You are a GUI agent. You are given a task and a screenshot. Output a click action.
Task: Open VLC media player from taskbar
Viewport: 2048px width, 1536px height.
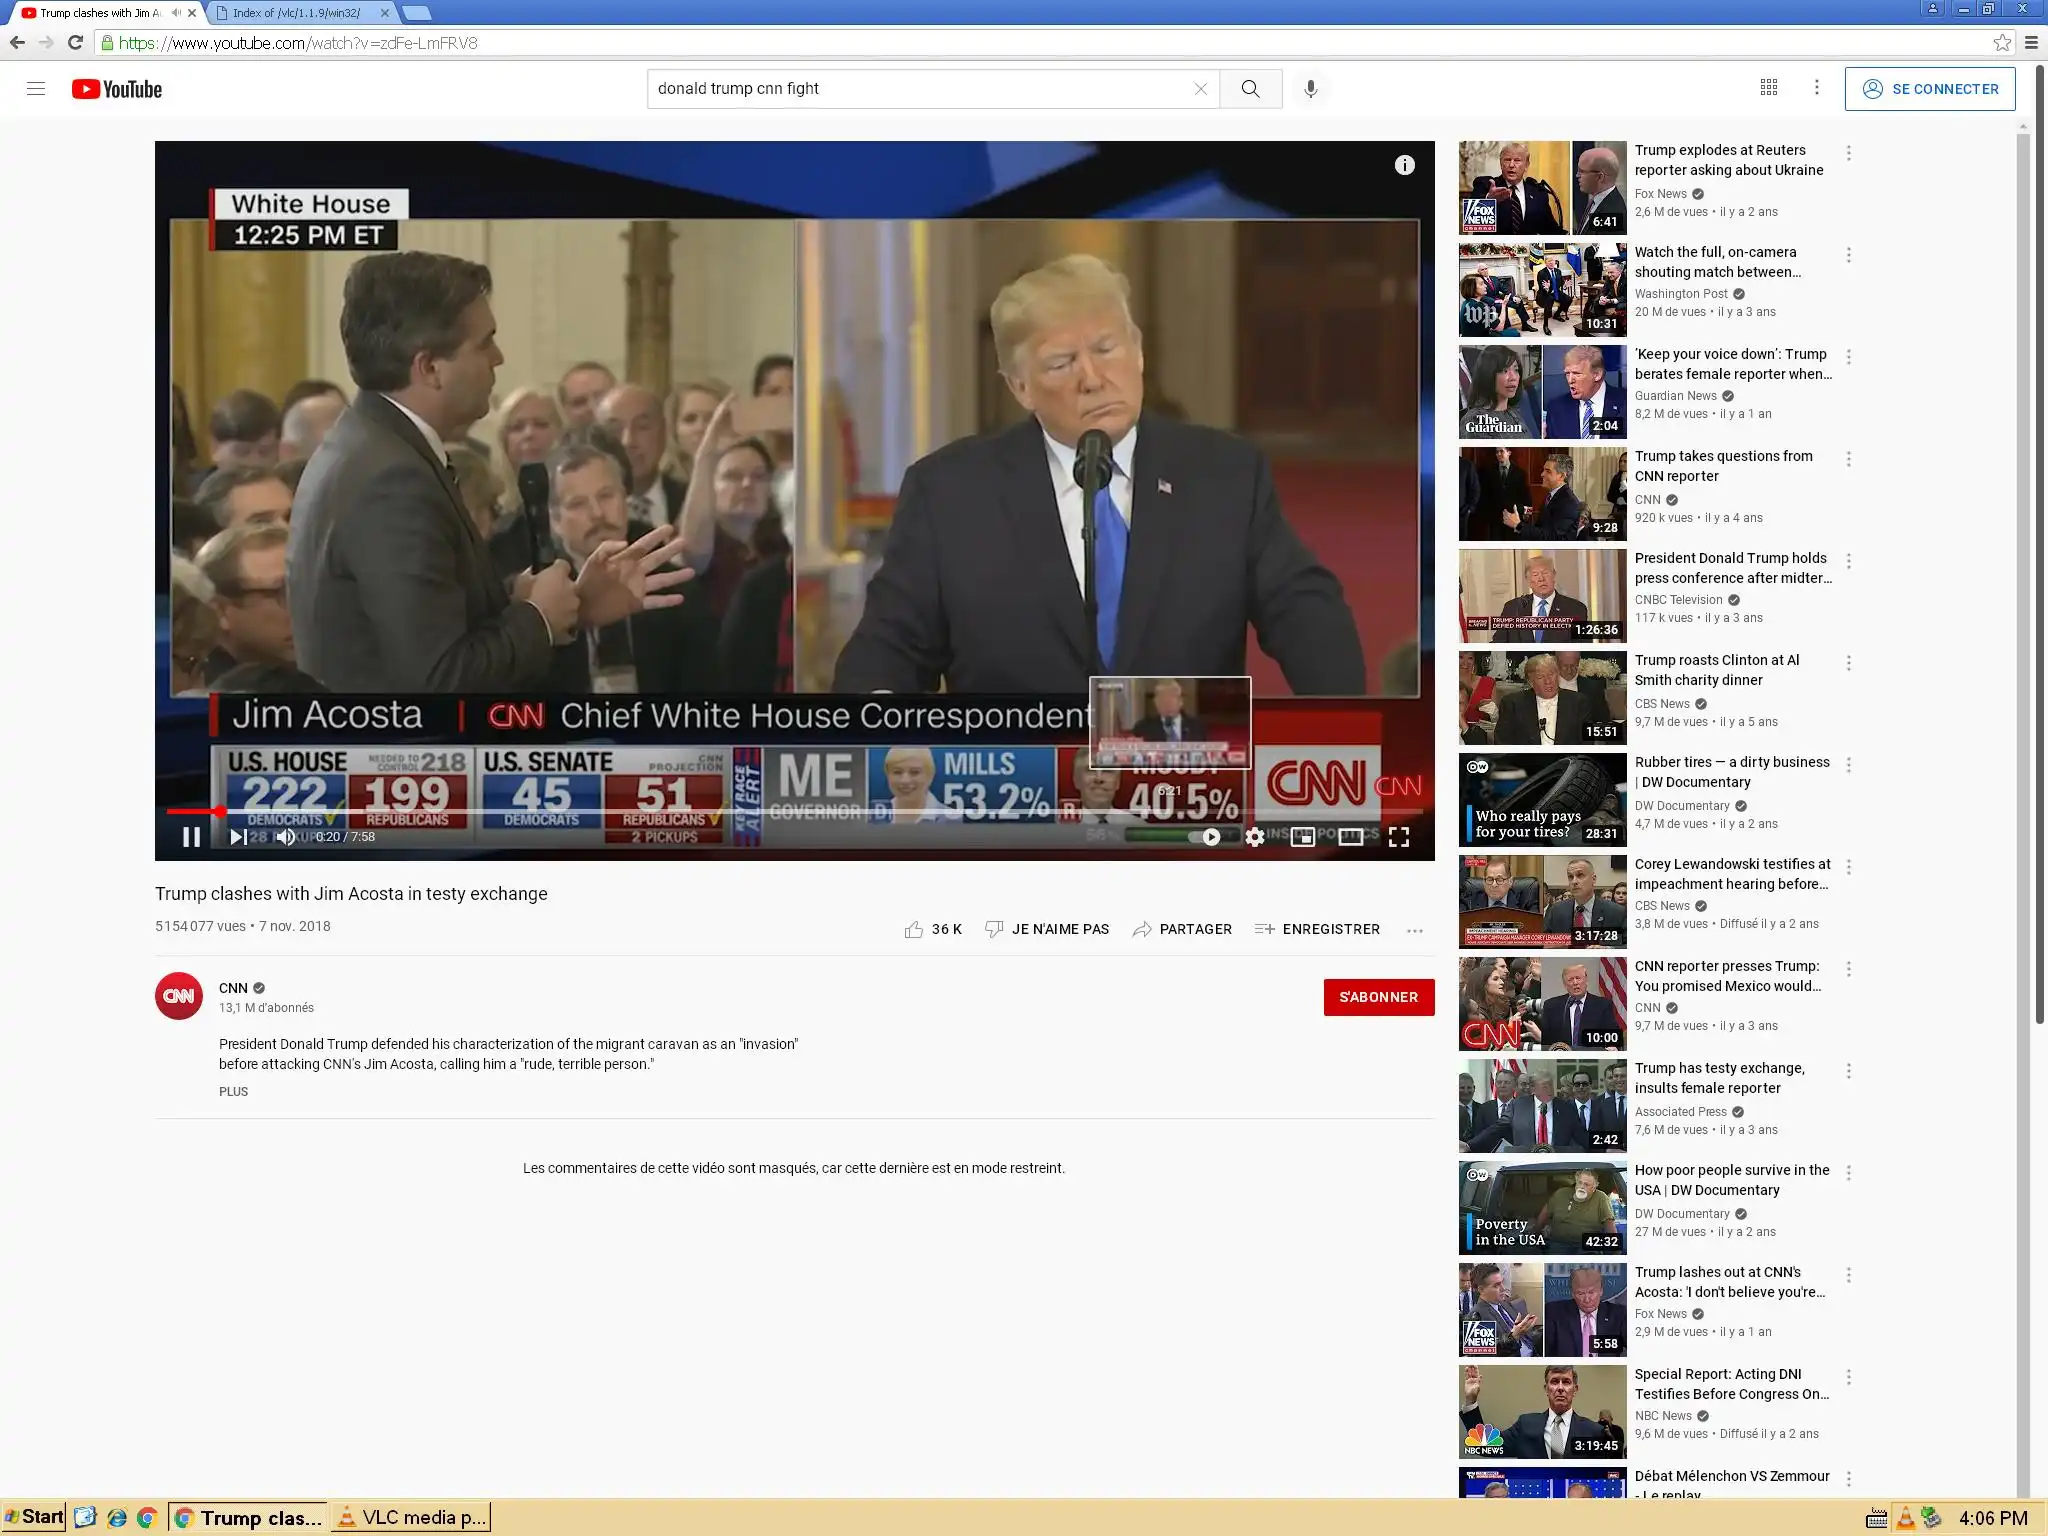(x=411, y=1517)
